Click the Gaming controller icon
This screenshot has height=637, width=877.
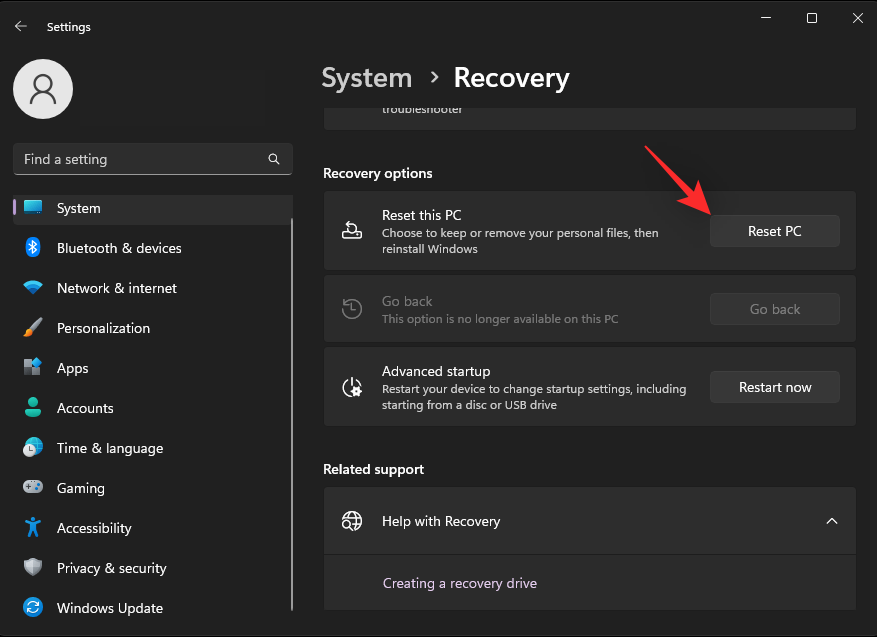[x=33, y=487]
